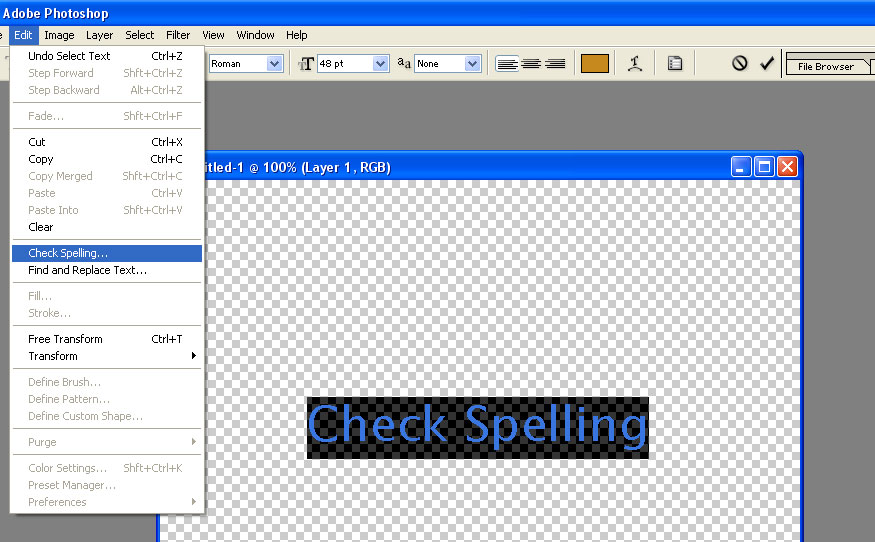The height and width of the screenshot is (542, 875).
Task: Click the font size T icon
Action: (306, 64)
